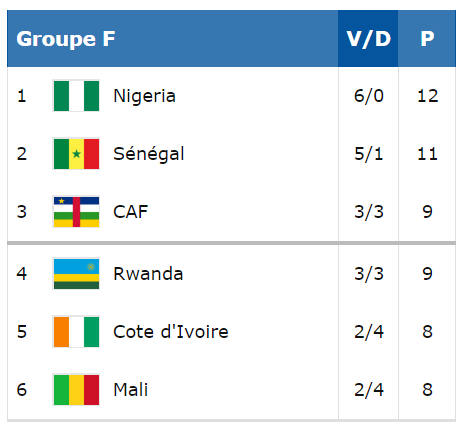Click Mali's 2/4 record cell
The height and width of the screenshot is (428, 466).
coord(369,390)
